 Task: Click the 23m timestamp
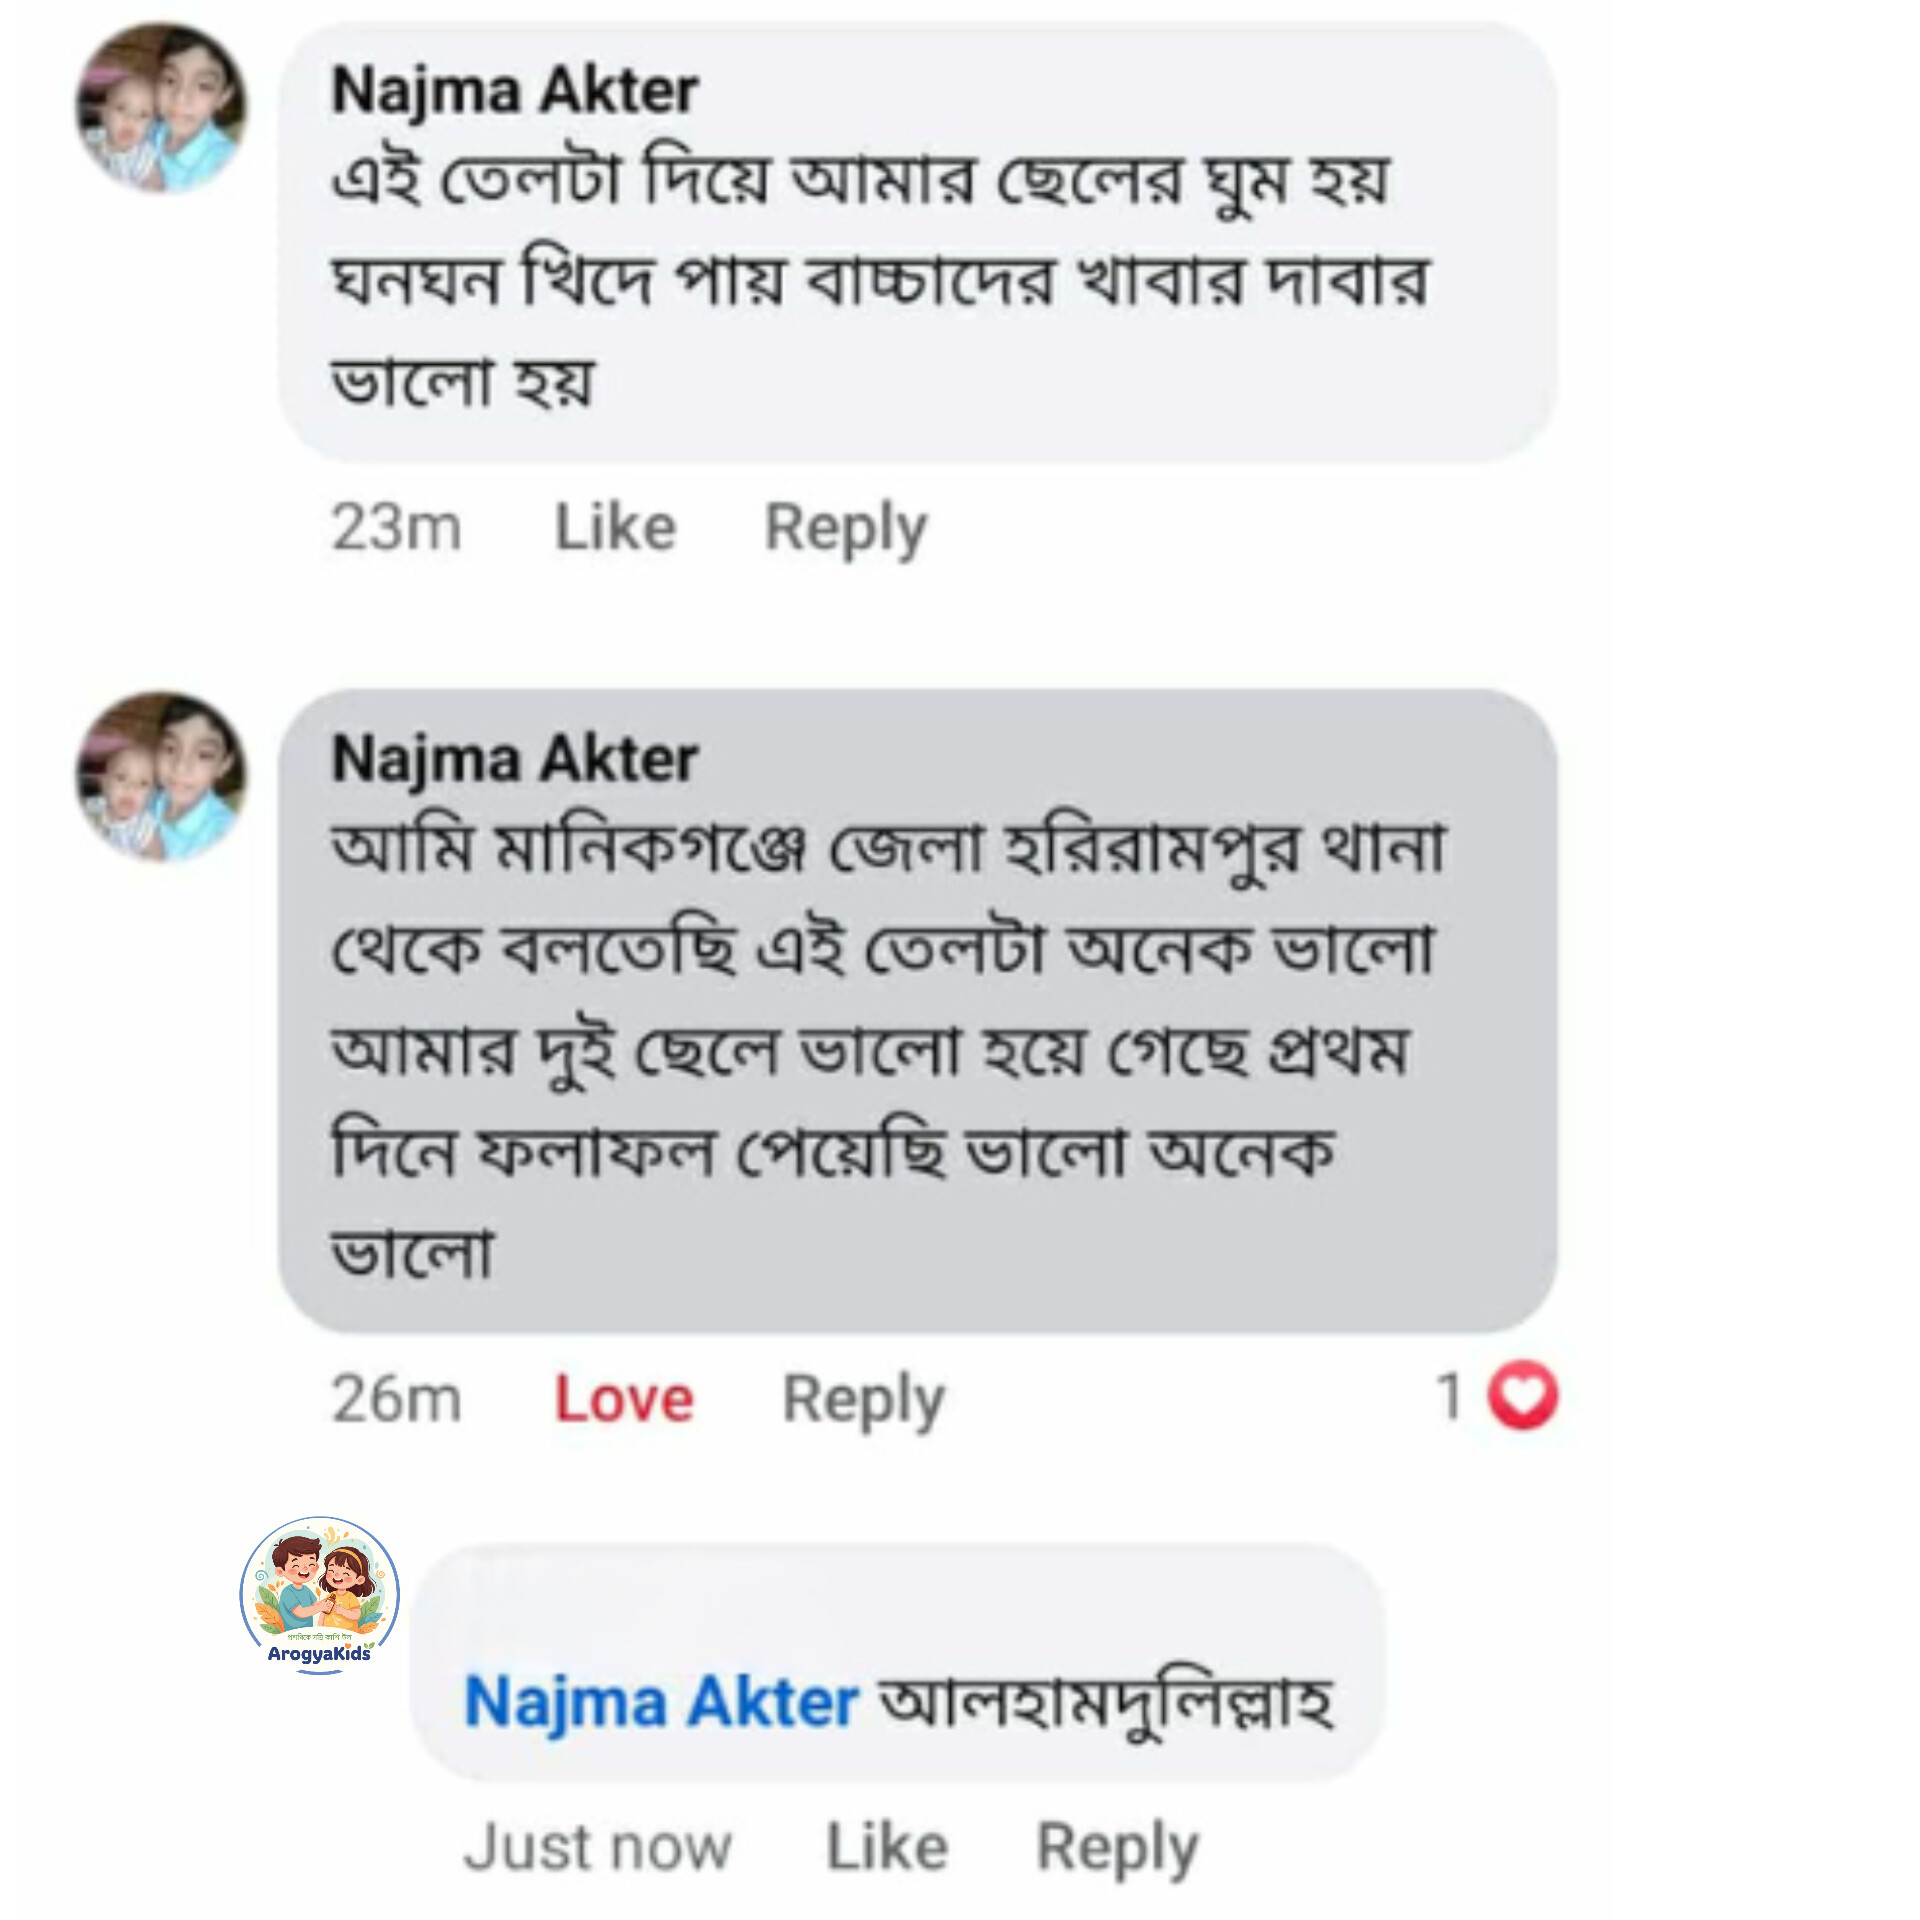pos(396,527)
